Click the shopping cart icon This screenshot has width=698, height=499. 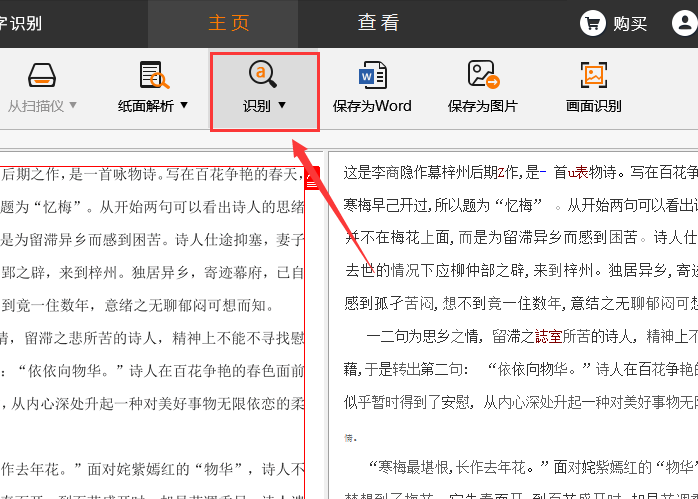[593, 23]
